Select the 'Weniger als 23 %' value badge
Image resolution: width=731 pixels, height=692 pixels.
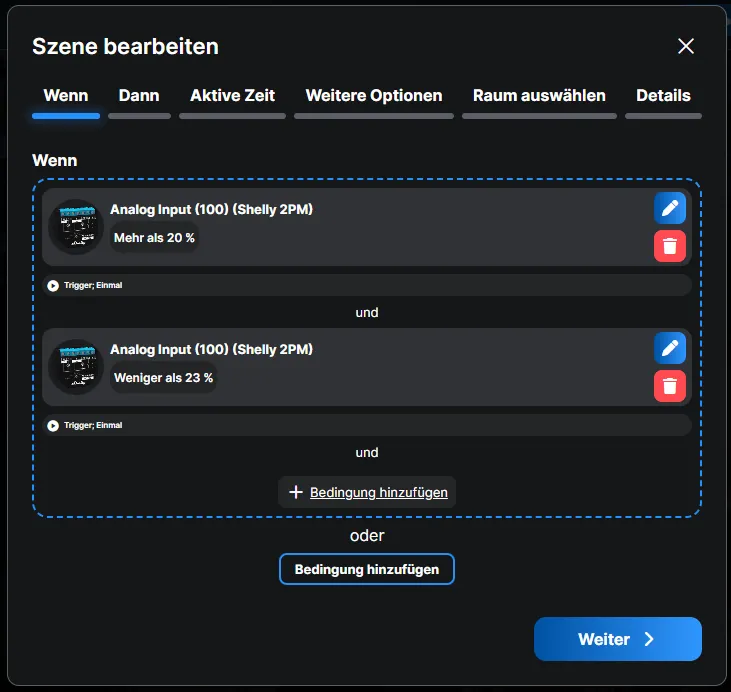pyautogui.click(x=163, y=378)
